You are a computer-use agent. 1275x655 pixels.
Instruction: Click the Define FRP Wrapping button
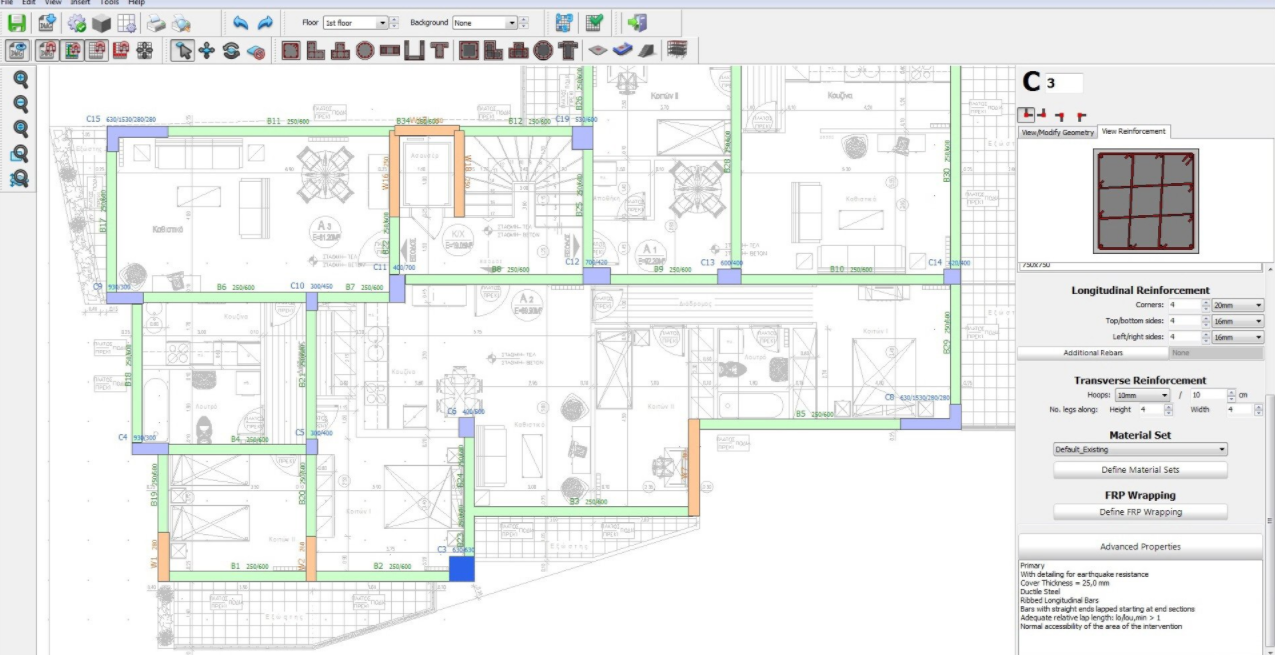[x=1140, y=512]
